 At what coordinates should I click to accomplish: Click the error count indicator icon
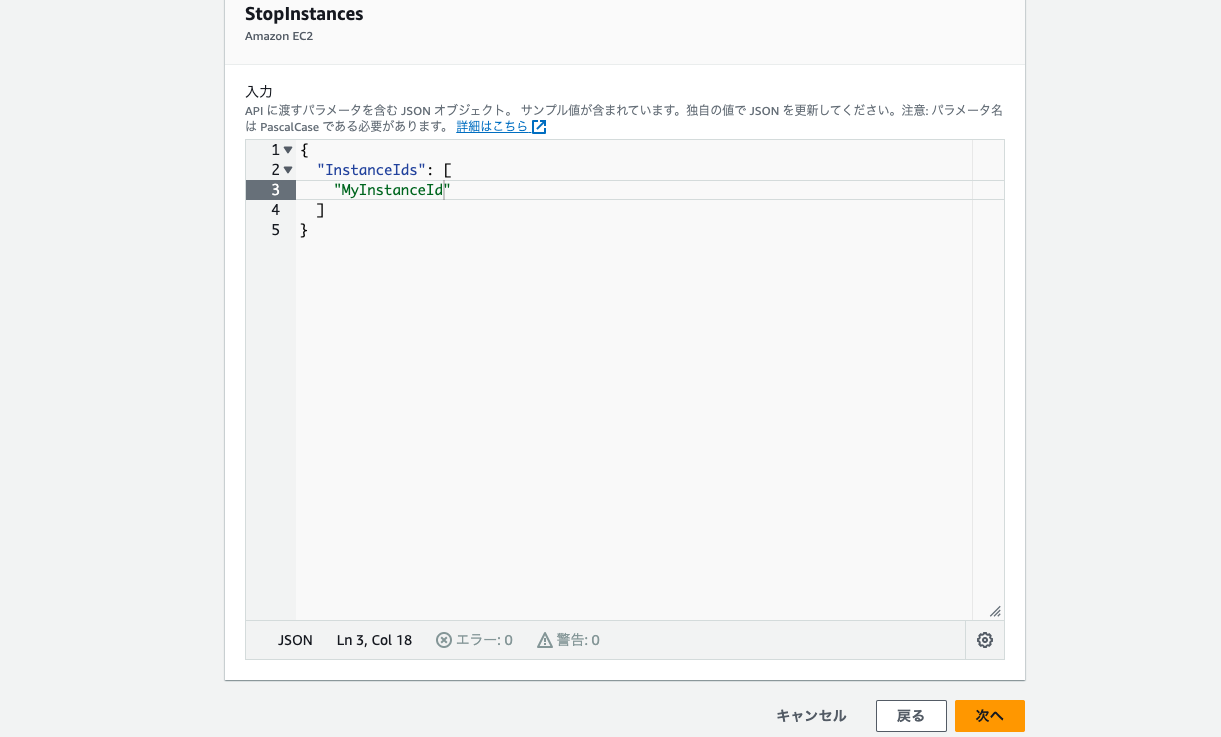click(444, 640)
